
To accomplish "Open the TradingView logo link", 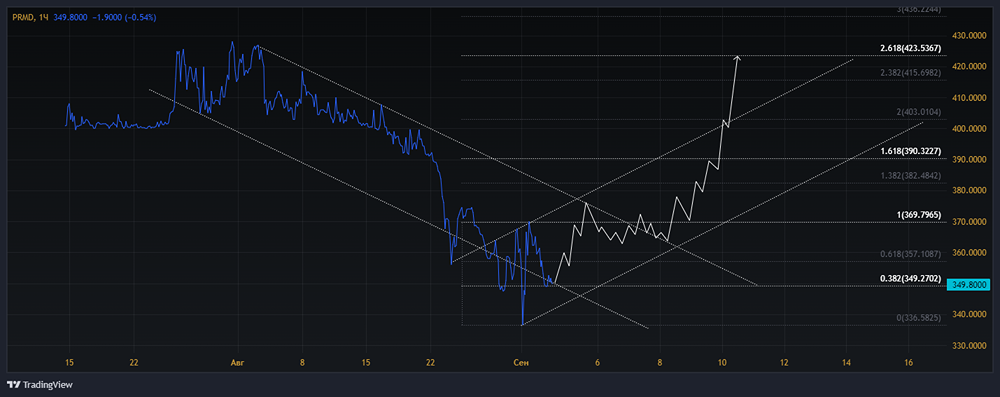I will coord(40,385).
